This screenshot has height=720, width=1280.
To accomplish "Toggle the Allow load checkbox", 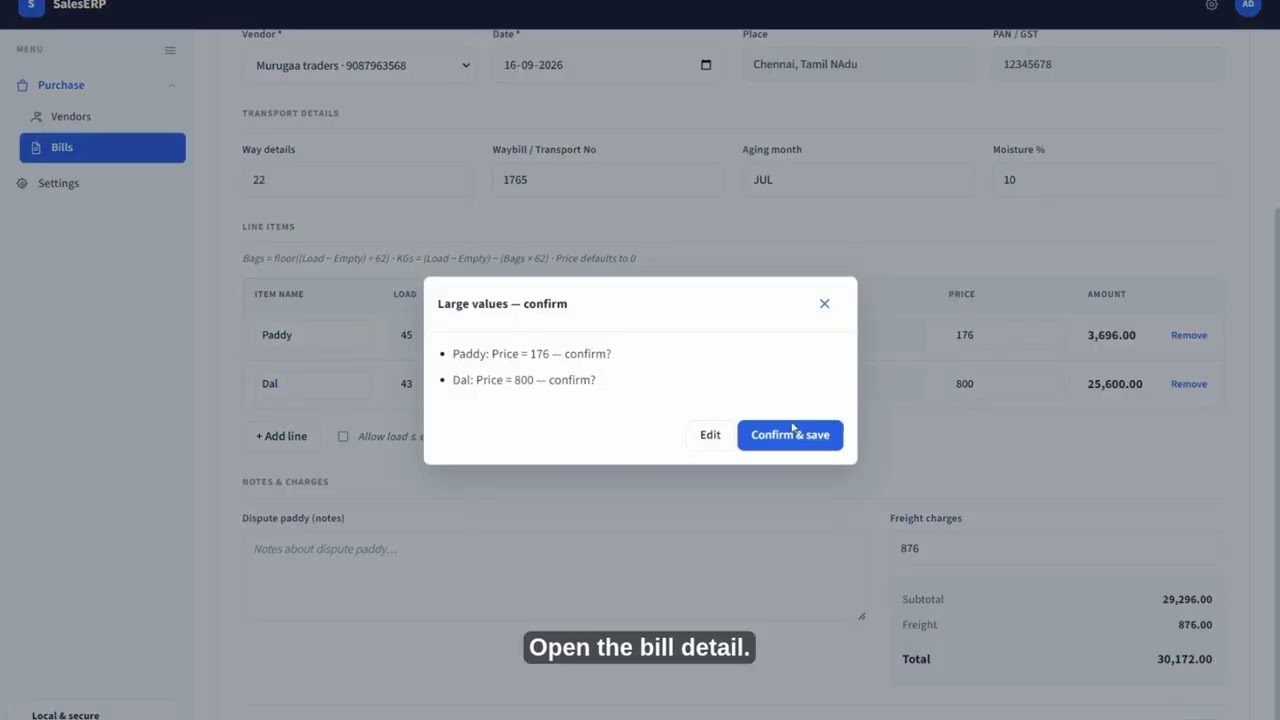I will (x=343, y=436).
